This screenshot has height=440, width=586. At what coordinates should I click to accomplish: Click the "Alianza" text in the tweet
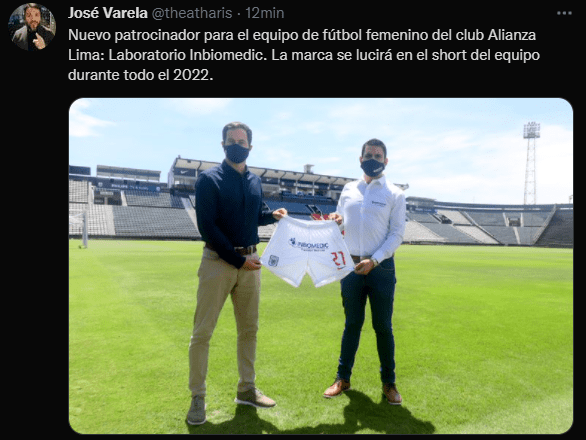click(x=511, y=35)
